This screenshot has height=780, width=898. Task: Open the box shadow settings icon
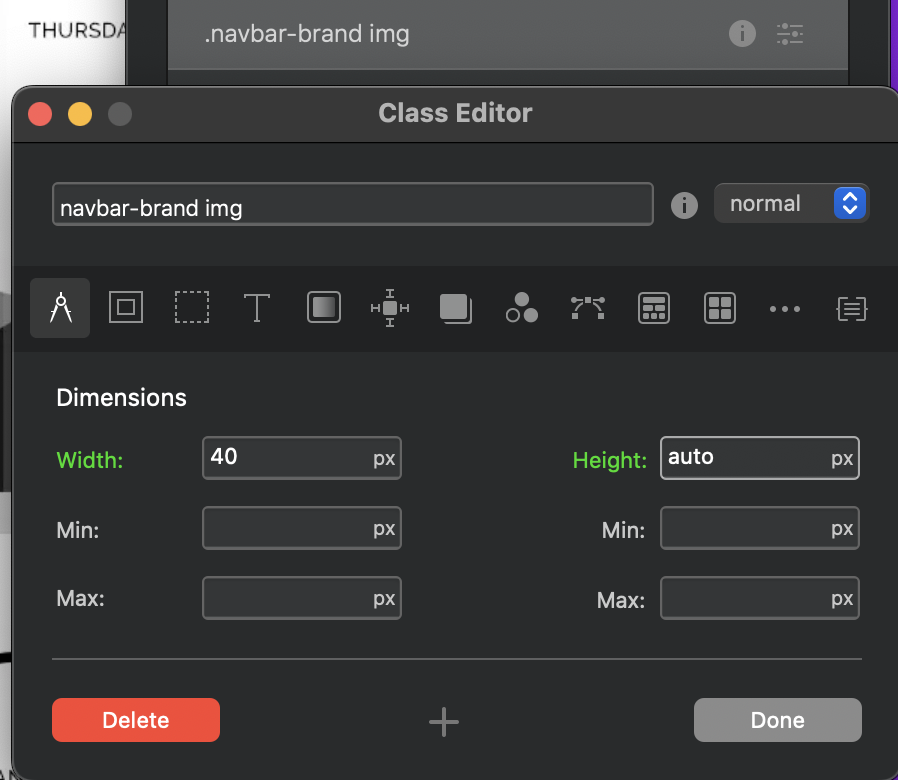[x=455, y=308]
